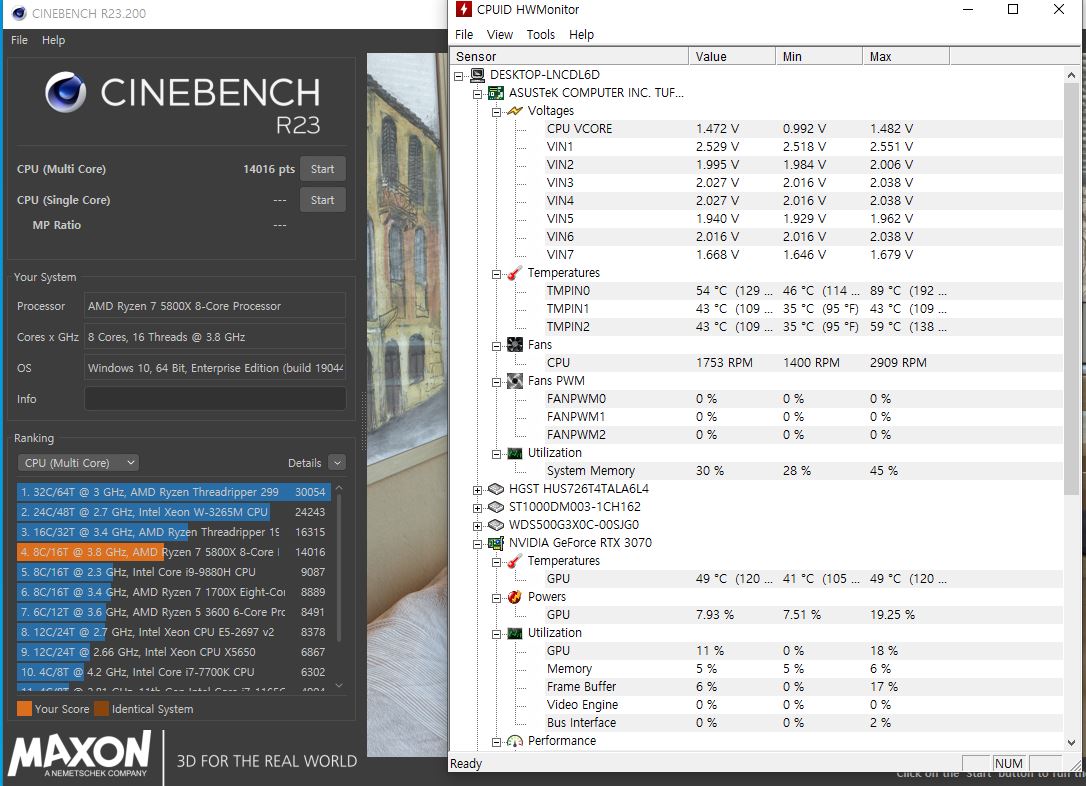
Task: Collapse the NVIDIA GeForce RTX 3070 node
Action: point(477,544)
